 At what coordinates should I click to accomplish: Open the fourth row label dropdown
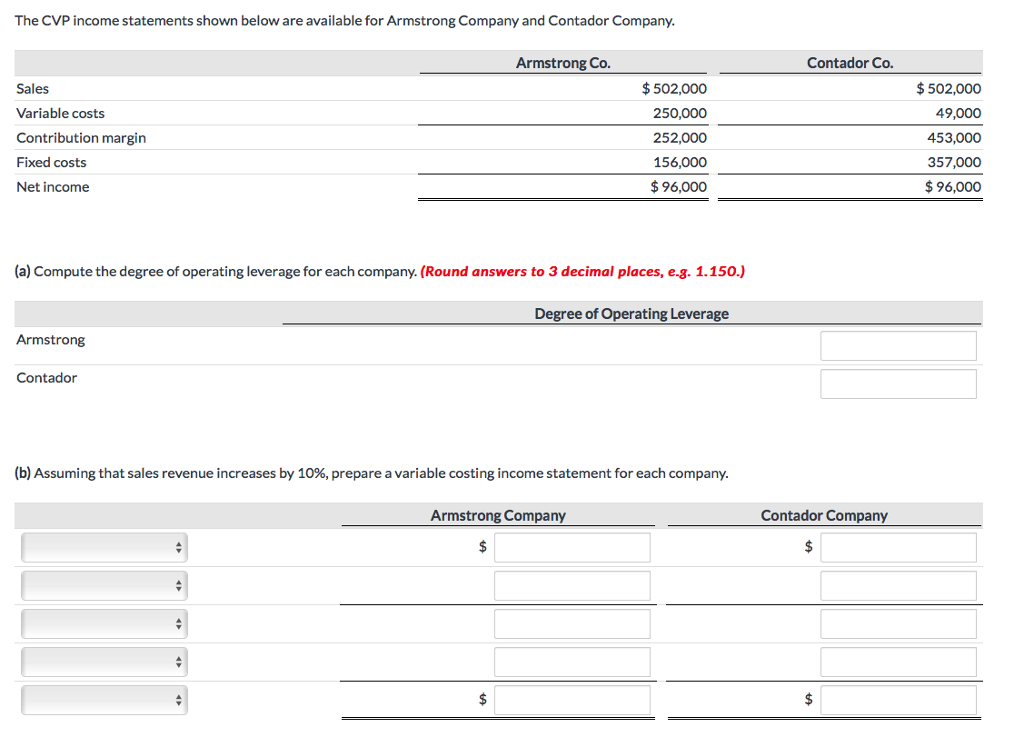point(104,662)
